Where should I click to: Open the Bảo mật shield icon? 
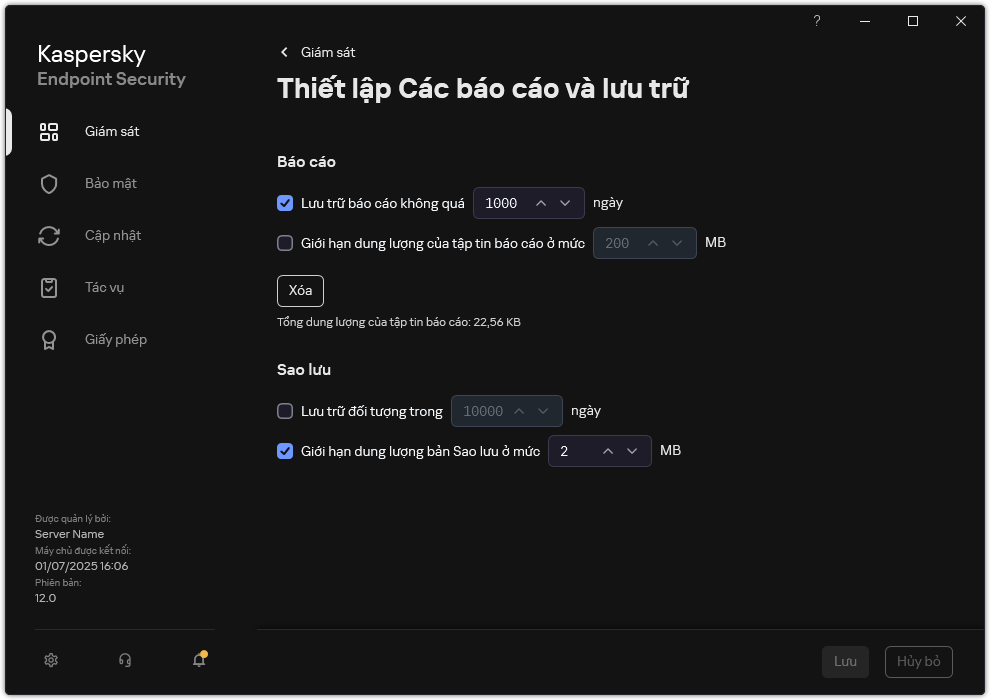(49, 184)
